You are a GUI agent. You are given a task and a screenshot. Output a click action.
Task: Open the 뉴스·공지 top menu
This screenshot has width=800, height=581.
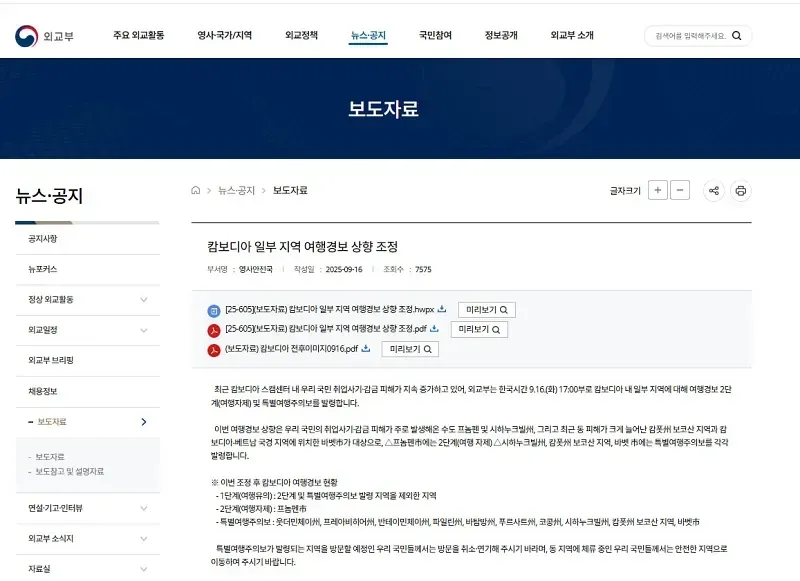click(x=368, y=35)
